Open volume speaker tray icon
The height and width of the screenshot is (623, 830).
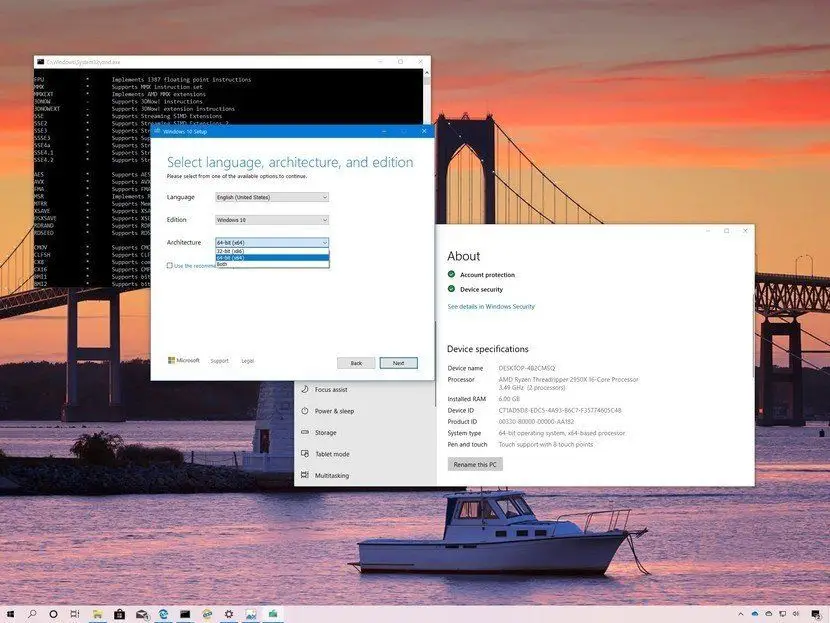tap(796, 614)
